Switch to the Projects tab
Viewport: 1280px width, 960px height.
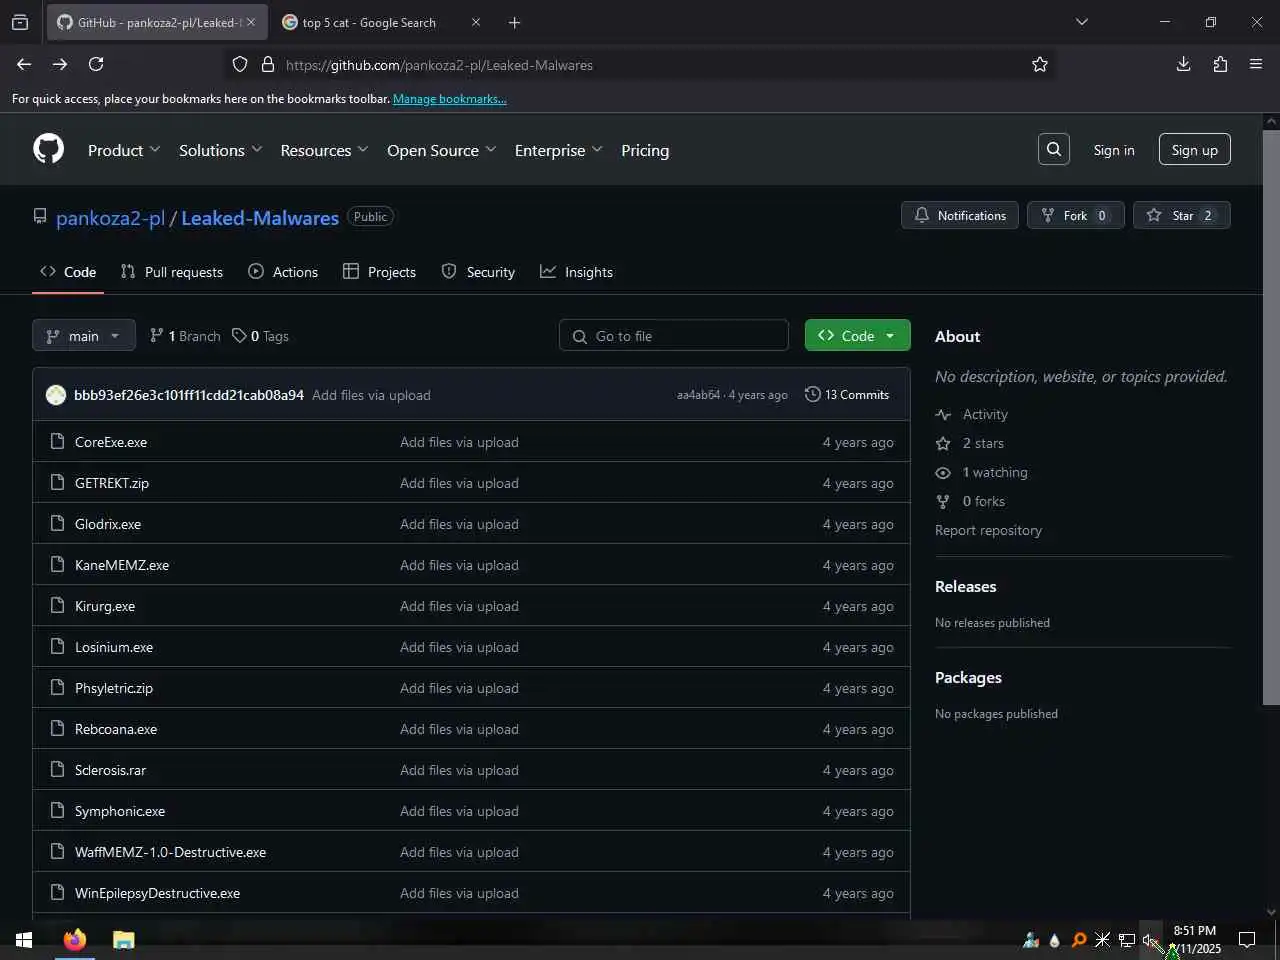pos(379,272)
